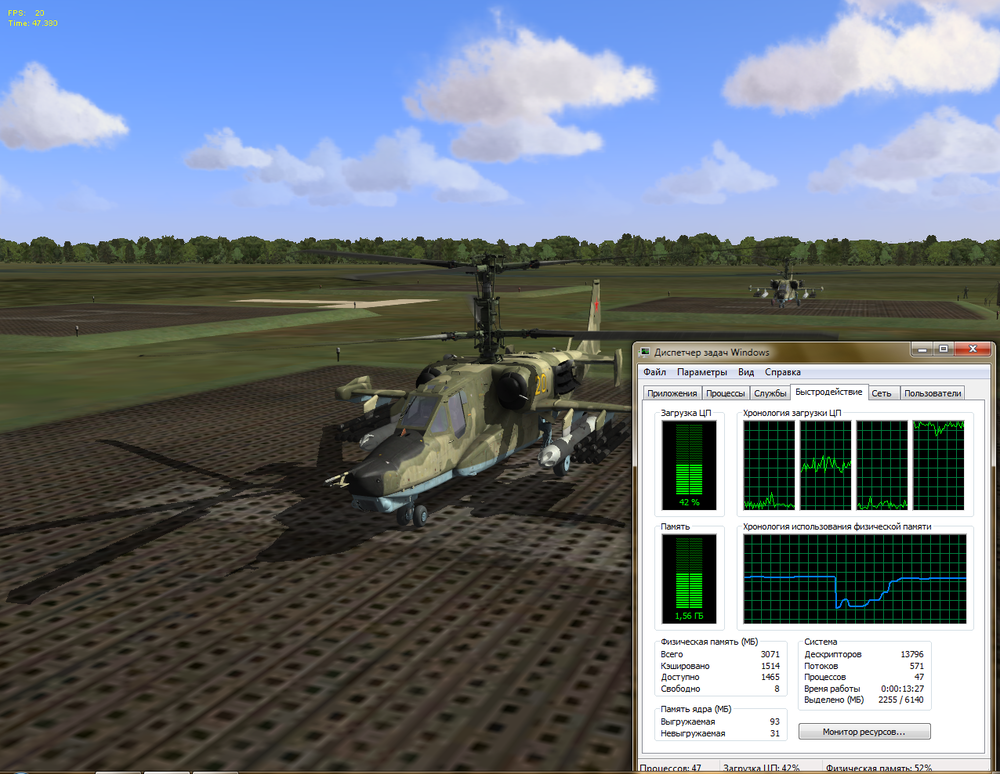The width and height of the screenshot is (1000, 774).
Task: Click the Доступно value 1465
Action: (770, 677)
